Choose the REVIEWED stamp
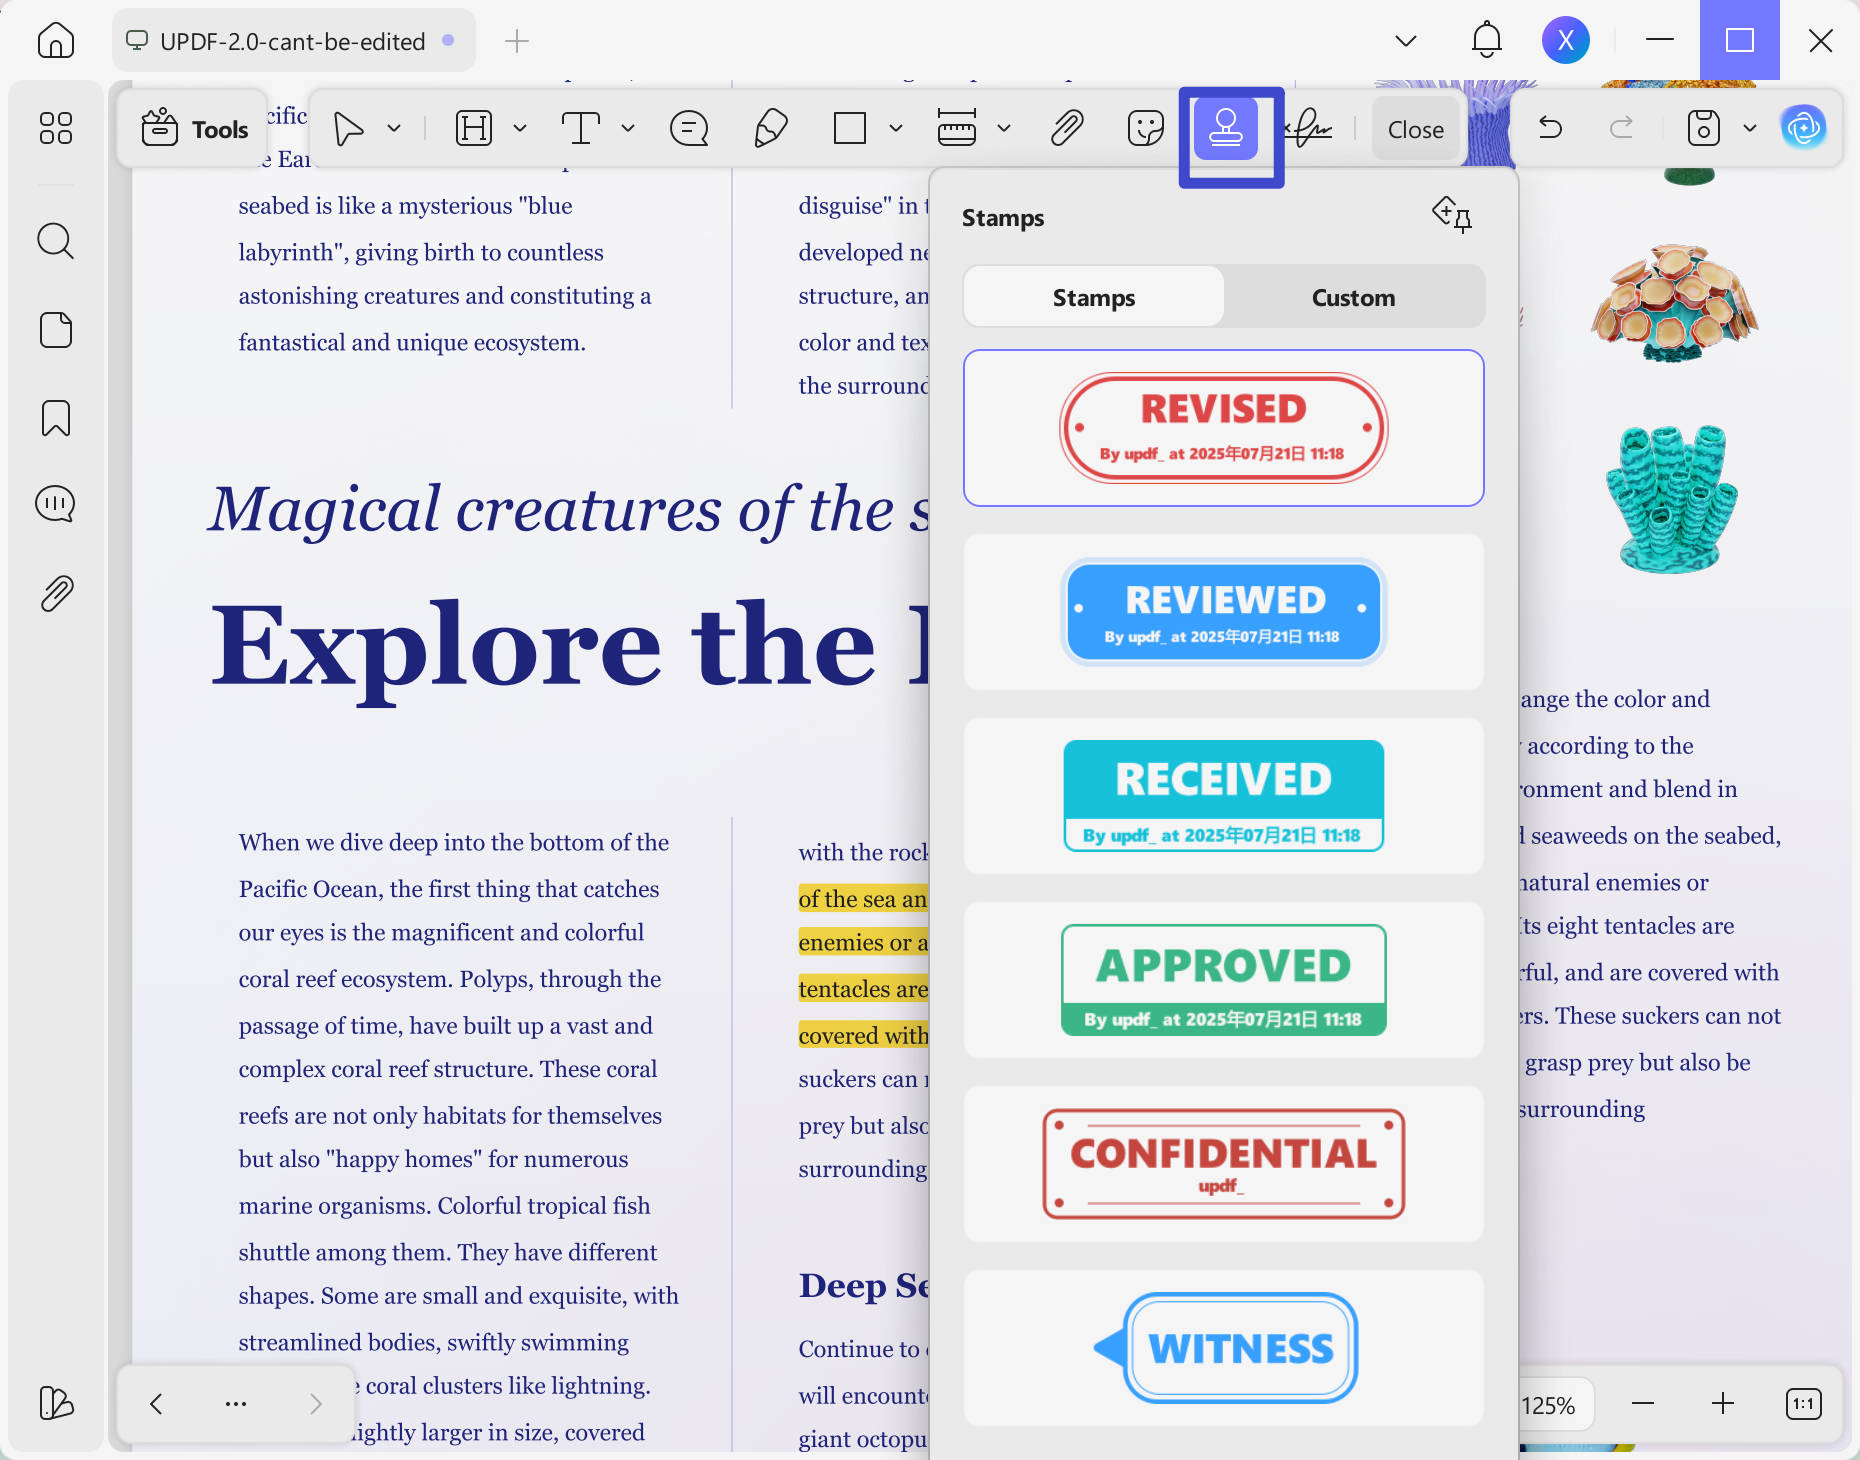The height and width of the screenshot is (1460, 1860). pos(1224,612)
